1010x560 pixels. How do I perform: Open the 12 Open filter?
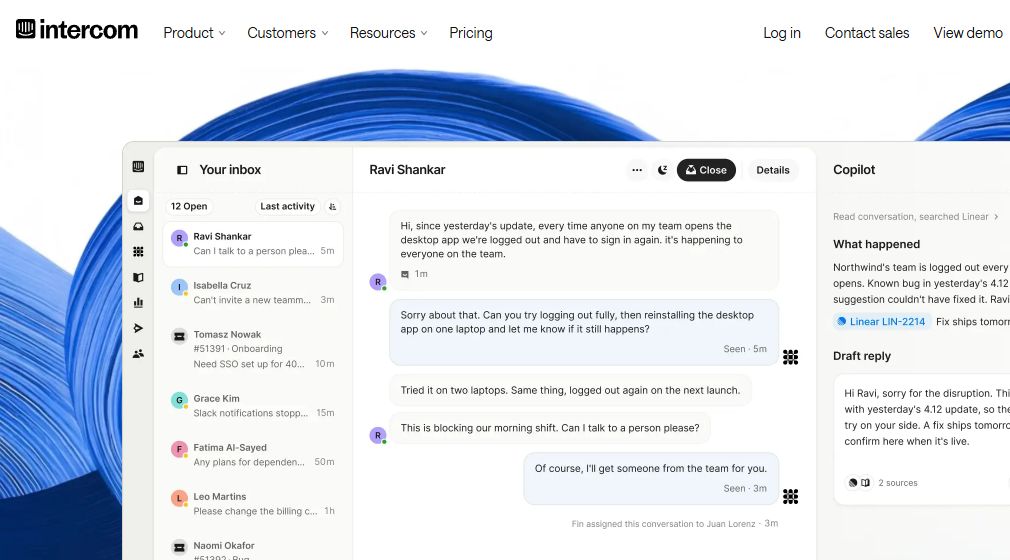point(189,206)
